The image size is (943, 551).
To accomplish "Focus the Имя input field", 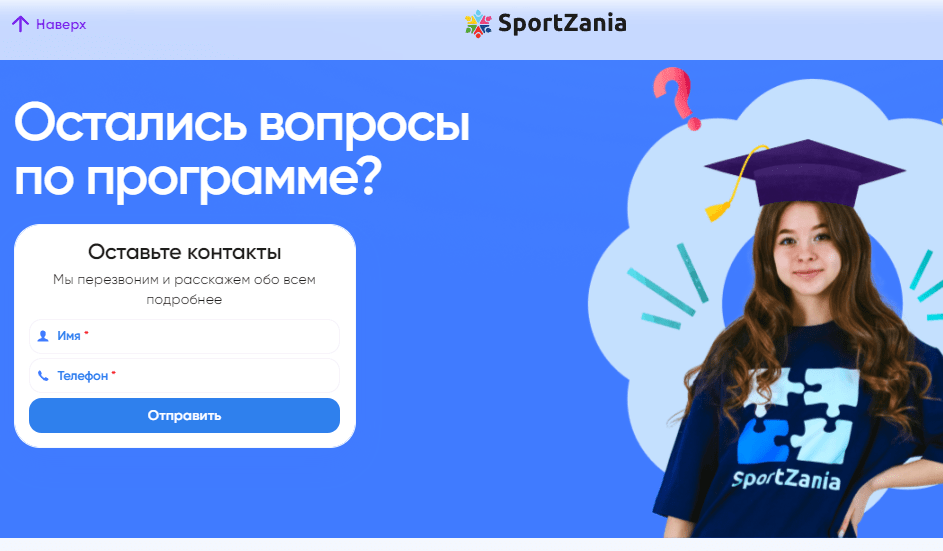I will click(184, 336).
